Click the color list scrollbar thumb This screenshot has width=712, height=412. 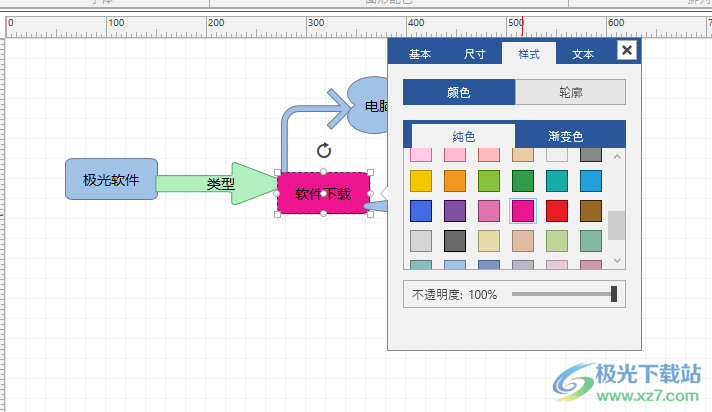617,225
